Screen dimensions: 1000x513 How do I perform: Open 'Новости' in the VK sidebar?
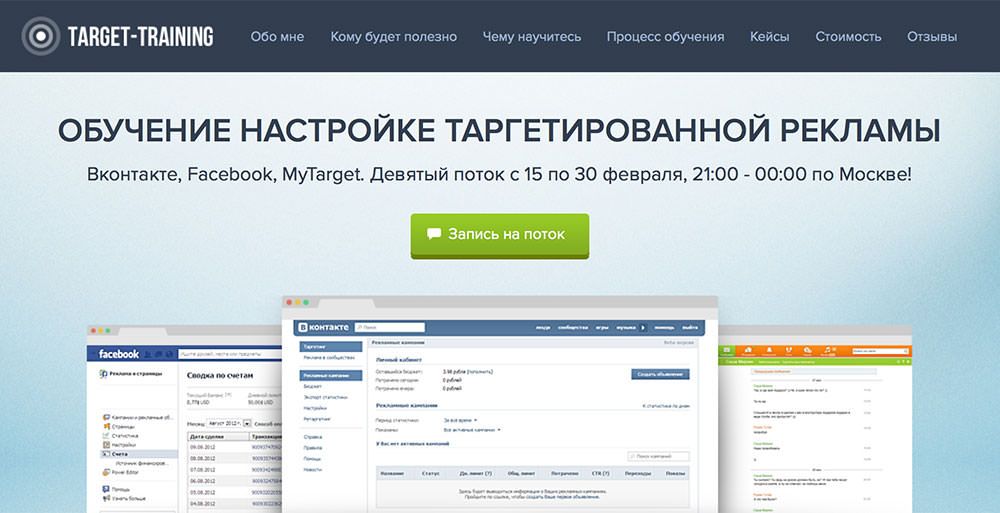[x=312, y=470]
